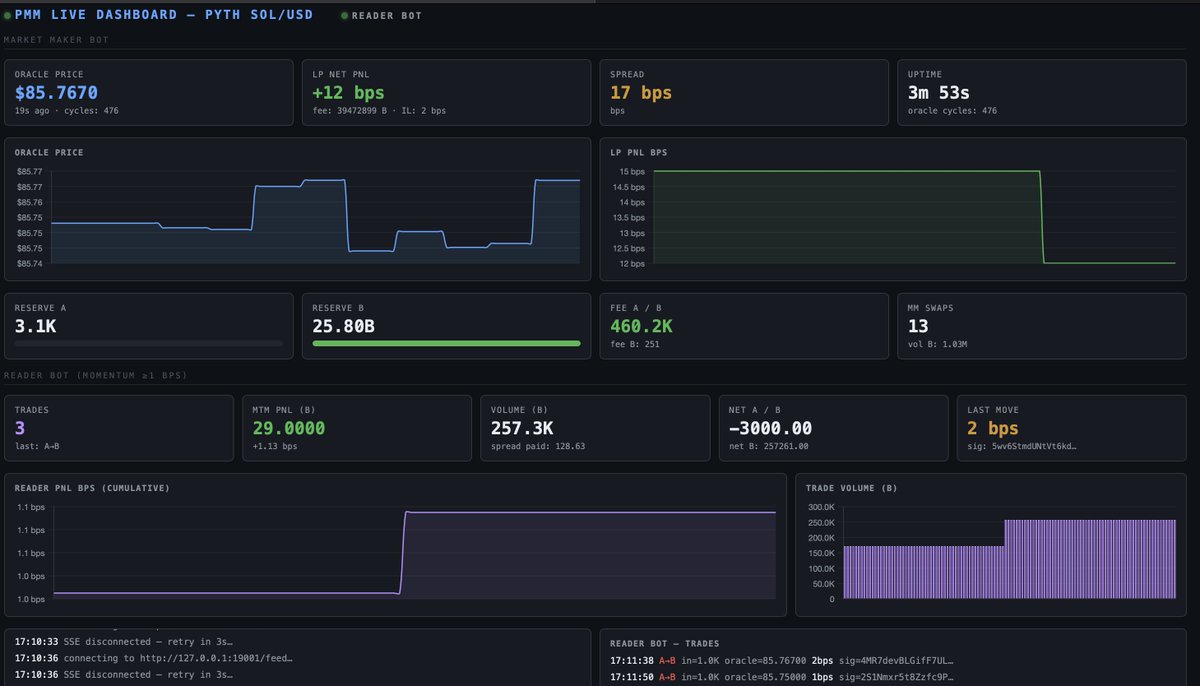Click the 14.5 bps axis label

628,187
